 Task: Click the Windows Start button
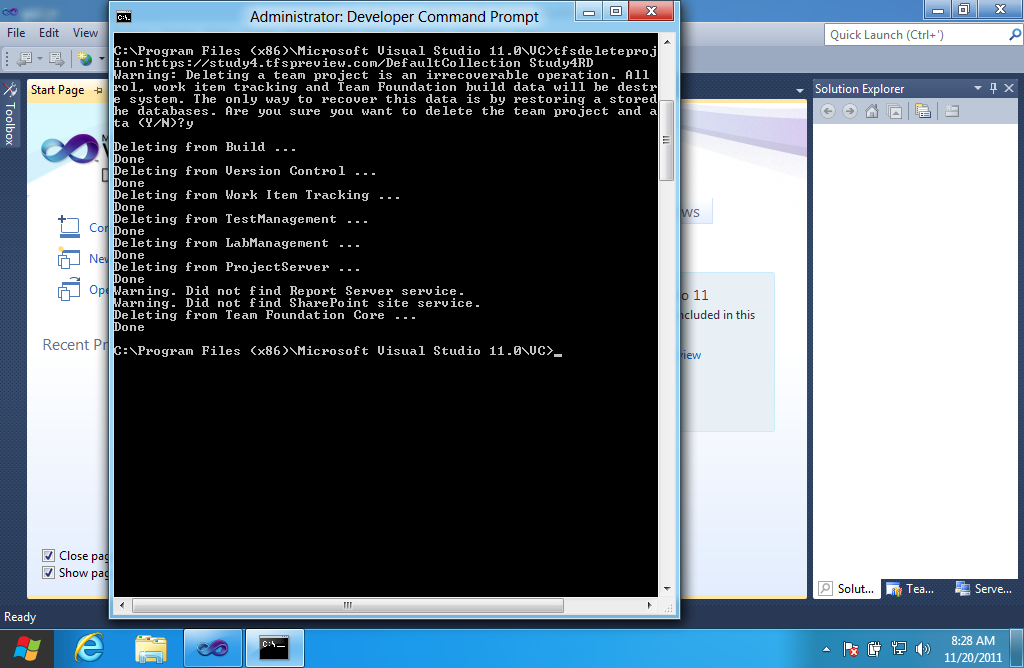pyautogui.click(x=27, y=648)
